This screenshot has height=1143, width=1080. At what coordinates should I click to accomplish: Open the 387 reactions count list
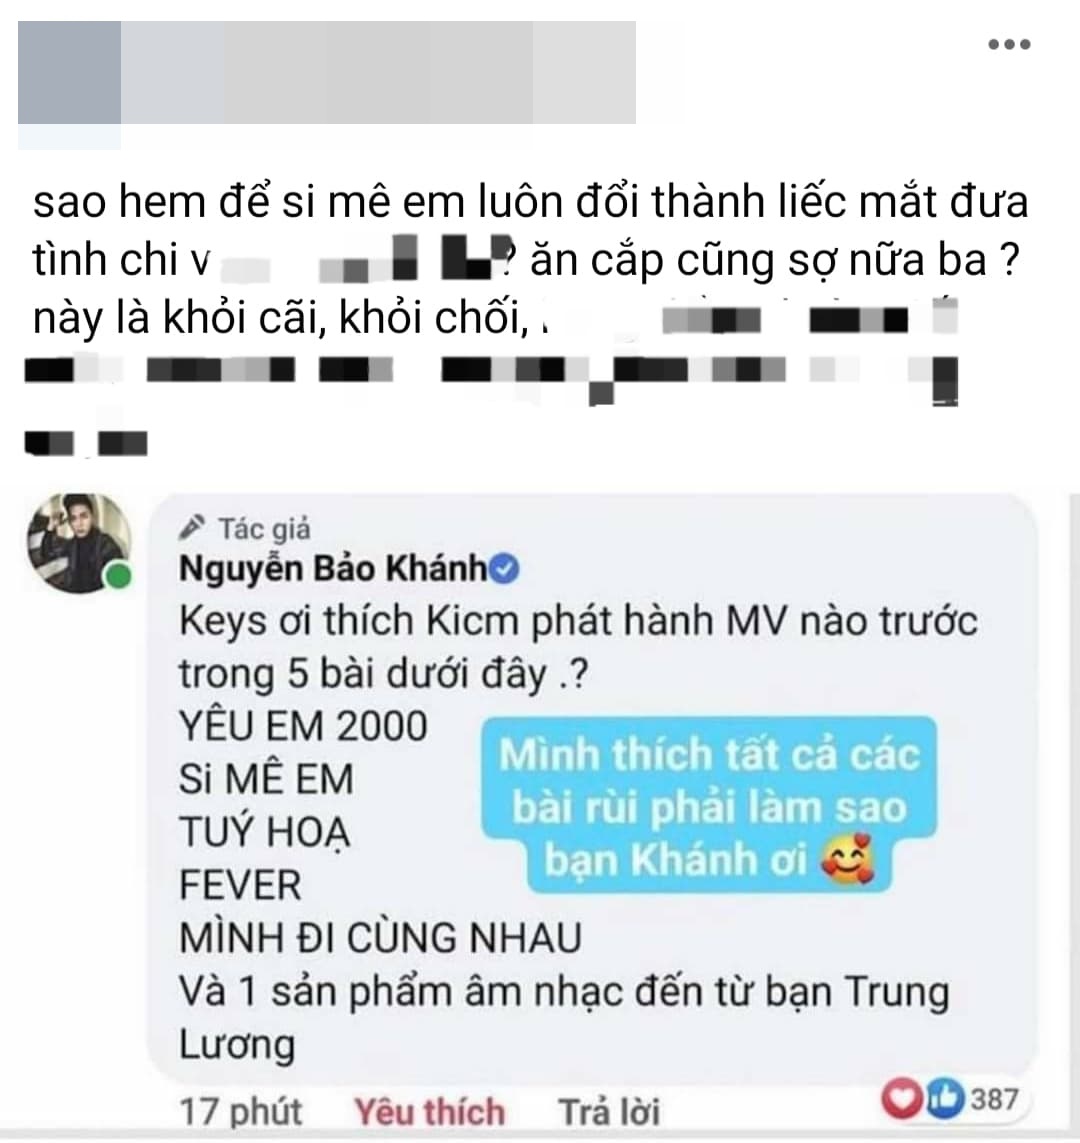tap(994, 1099)
